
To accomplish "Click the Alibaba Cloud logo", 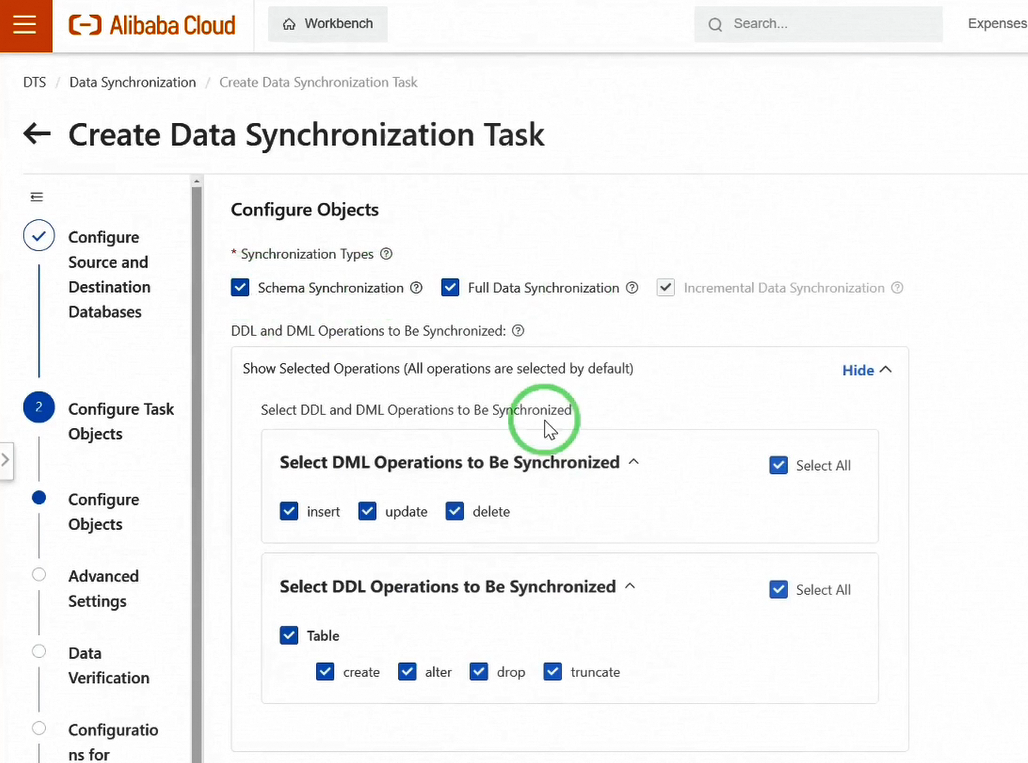I will point(153,25).
